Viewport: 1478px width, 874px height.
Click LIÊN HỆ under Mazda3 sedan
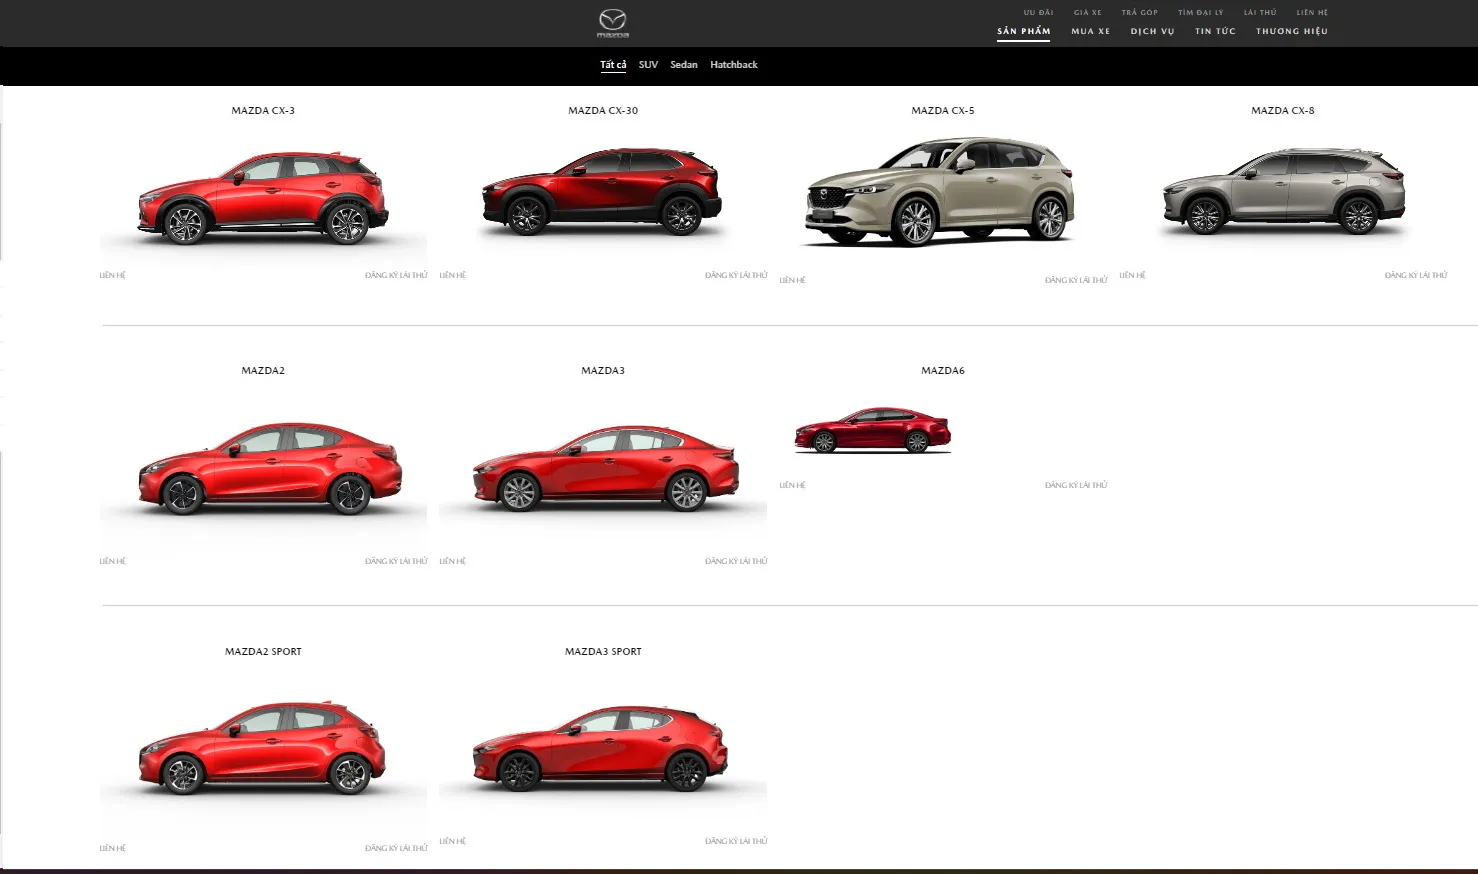click(453, 561)
